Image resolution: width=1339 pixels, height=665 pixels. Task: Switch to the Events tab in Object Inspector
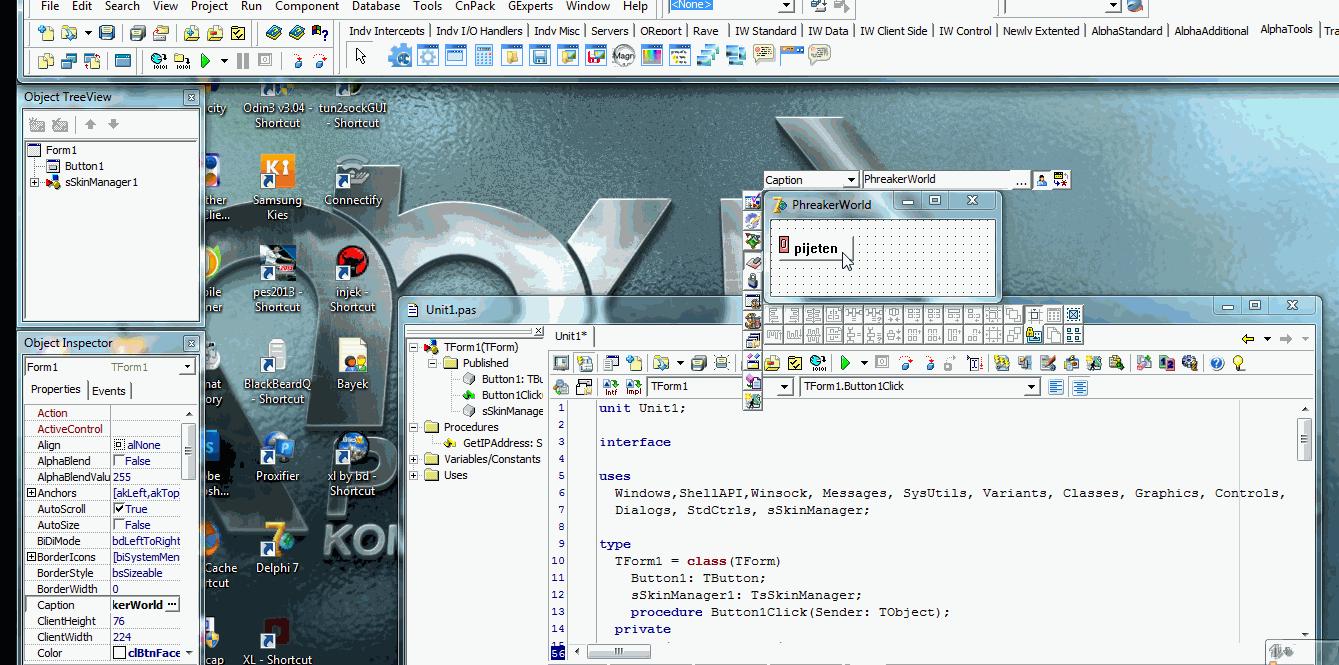[109, 391]
